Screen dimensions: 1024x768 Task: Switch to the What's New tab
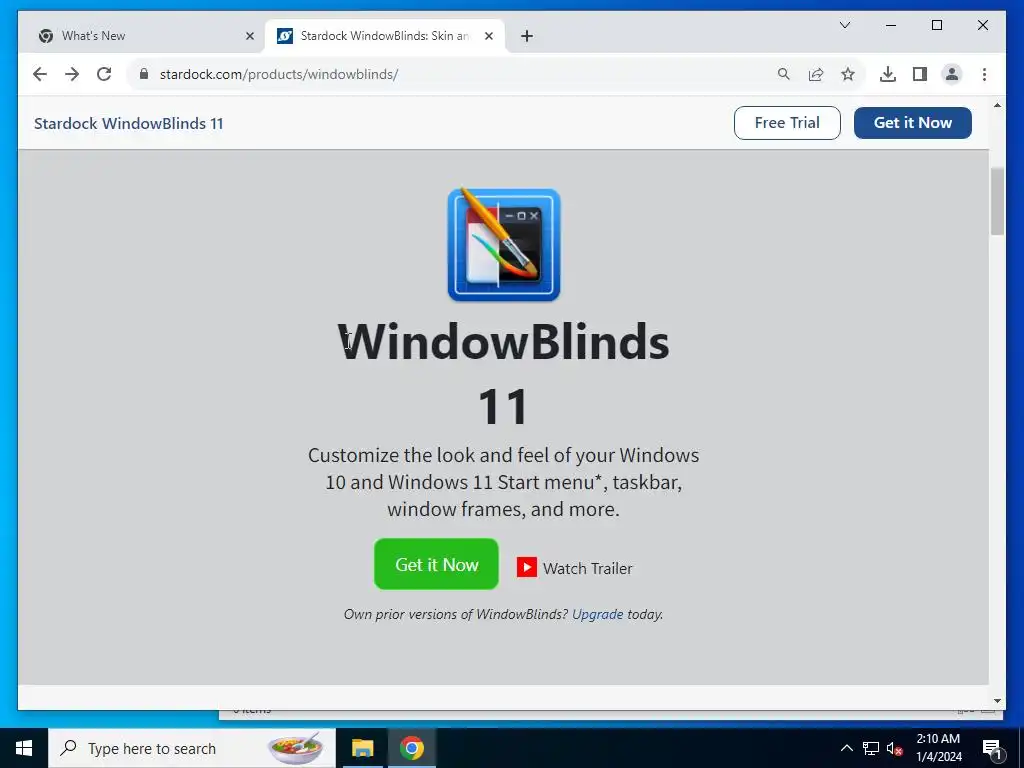[146, 36]
